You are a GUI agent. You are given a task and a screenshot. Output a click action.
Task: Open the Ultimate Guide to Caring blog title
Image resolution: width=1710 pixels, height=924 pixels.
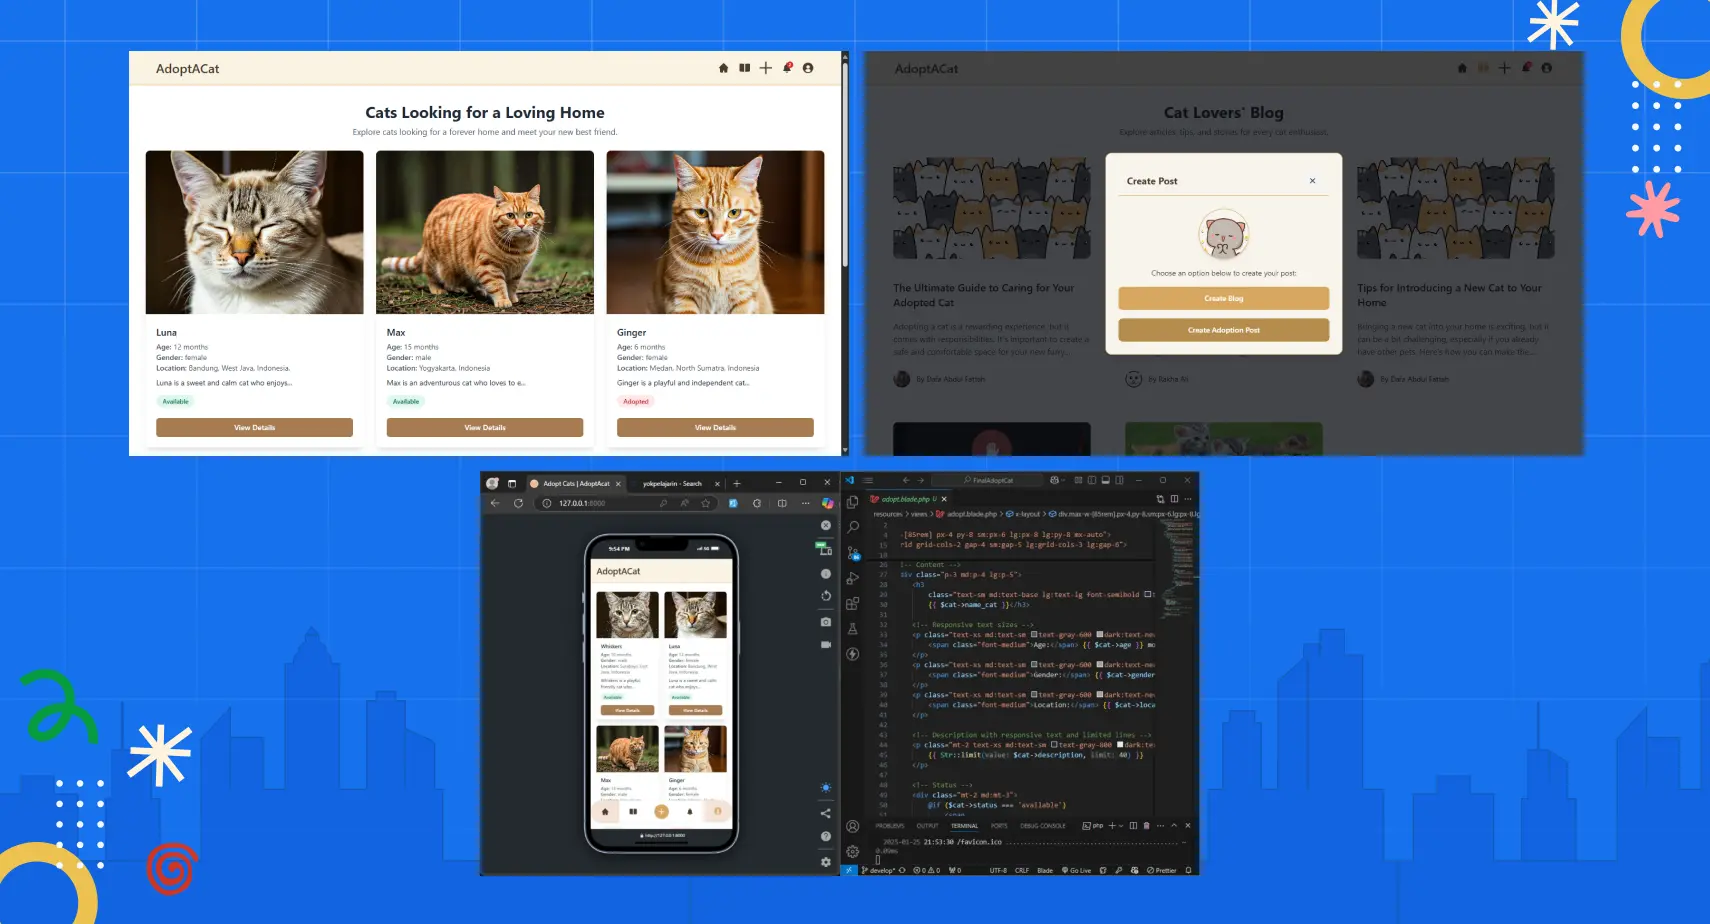point(983,295)
